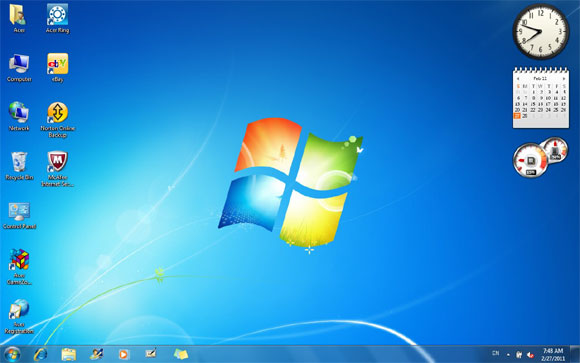Select the Acer Registration desktop icon
This screenshot has height=363, width=580.
click(19, 316)
